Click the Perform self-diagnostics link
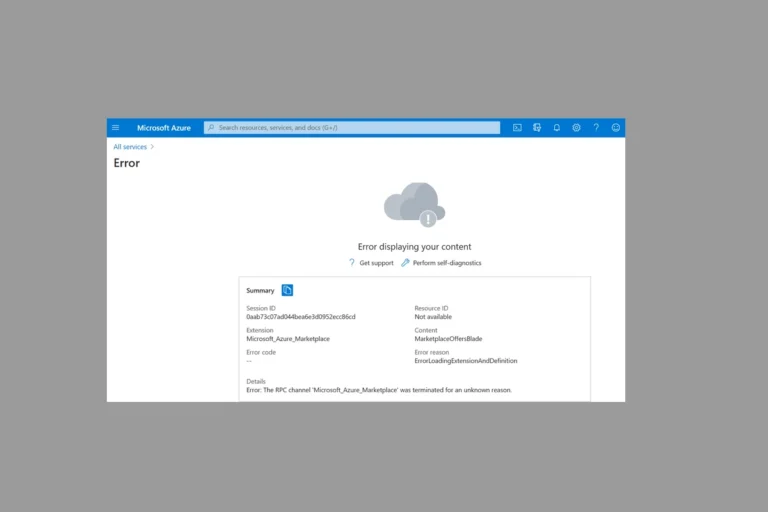This screenshot has width=768, height=512. pyautogui.click(x=447, y=263)
